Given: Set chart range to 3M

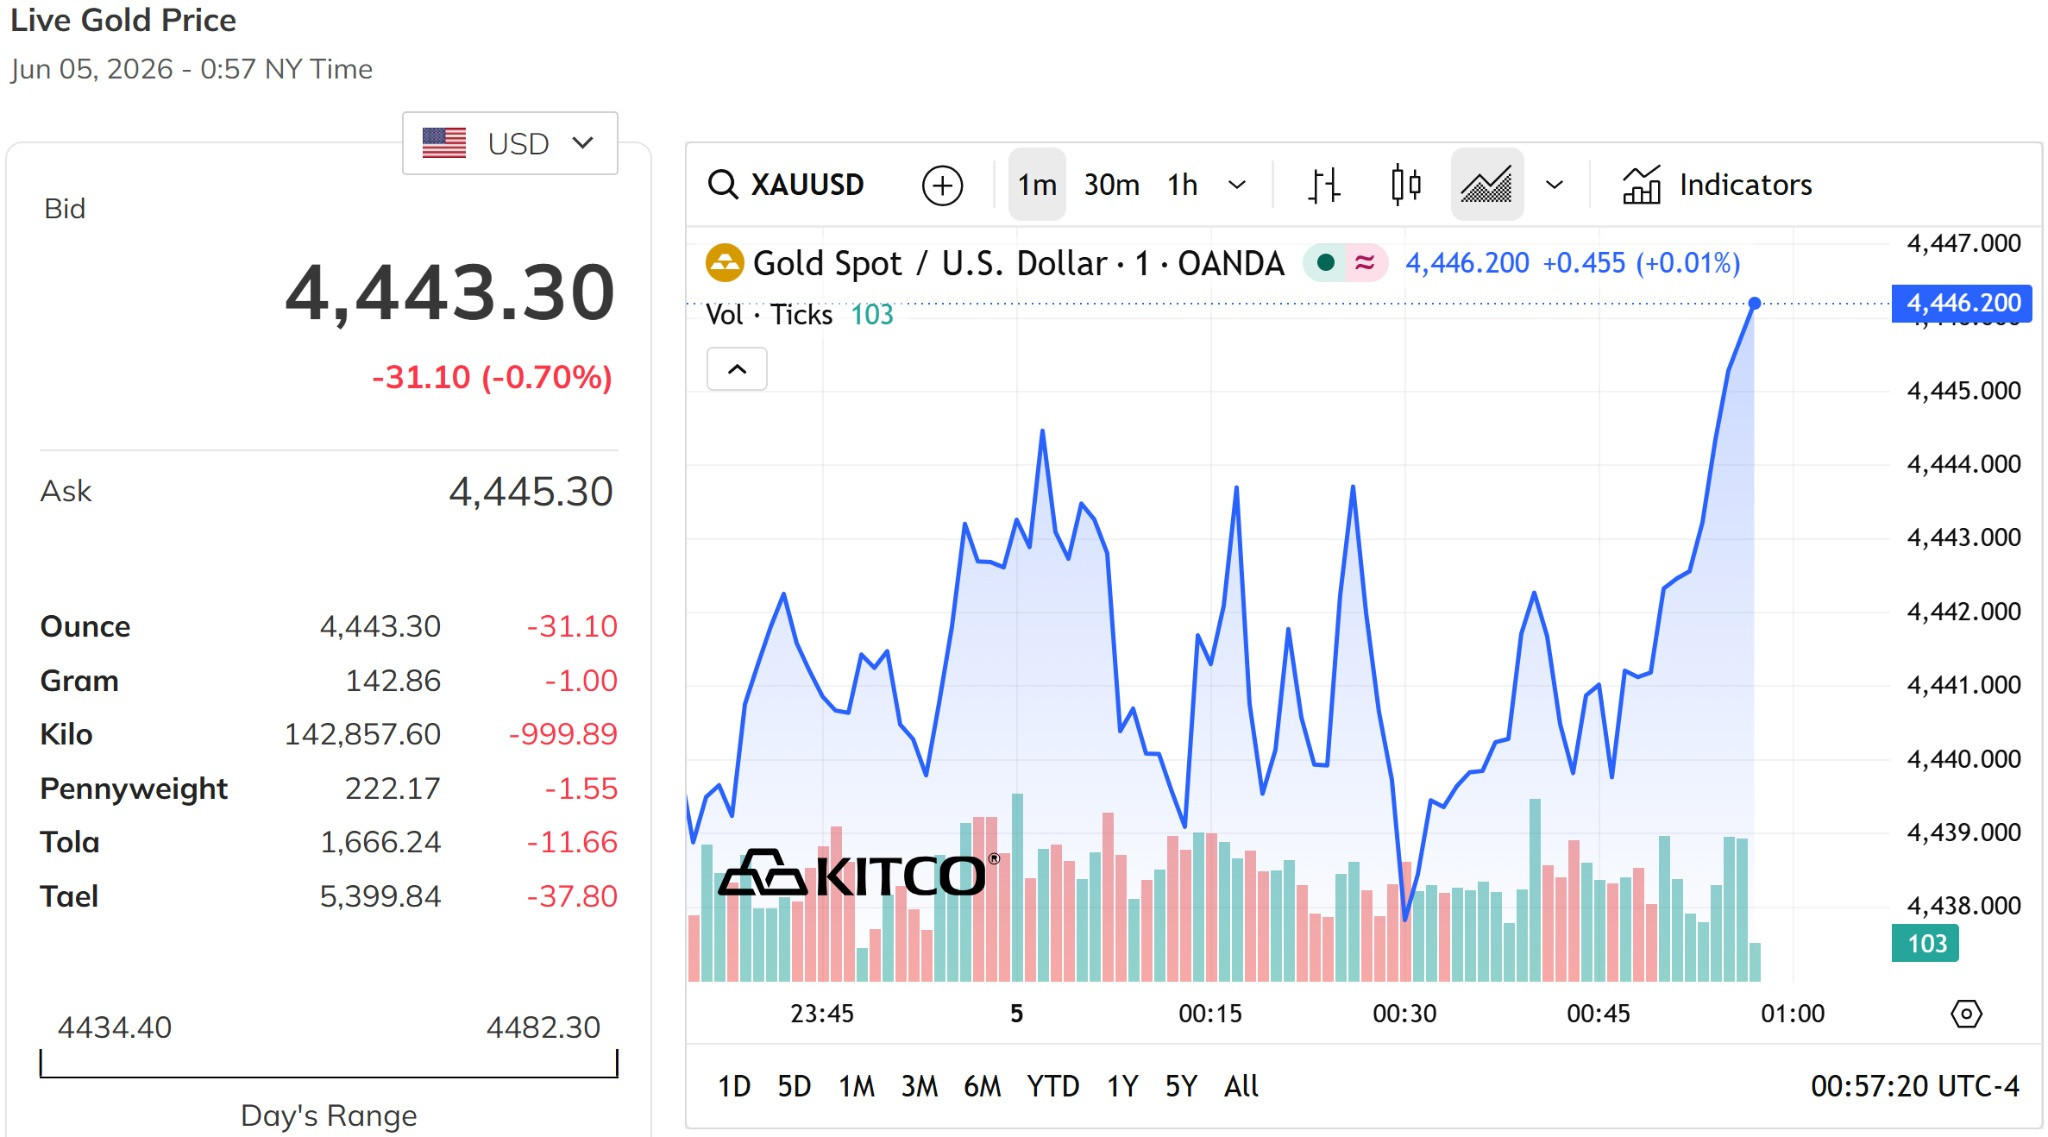Looking at the screenshot, I should pos(919,1086).
